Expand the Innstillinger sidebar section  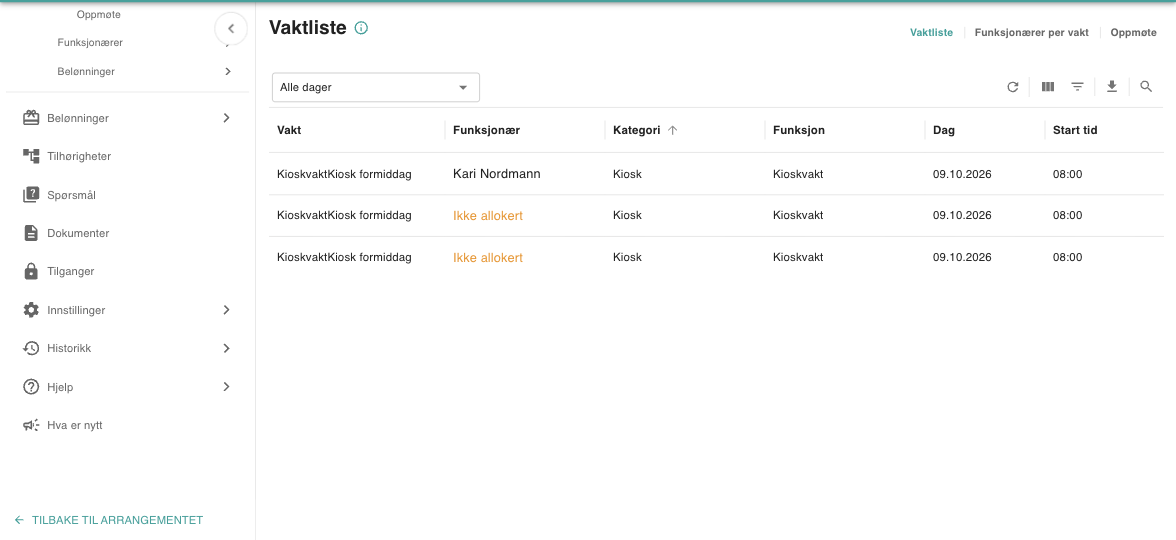(x=128, y=310)
